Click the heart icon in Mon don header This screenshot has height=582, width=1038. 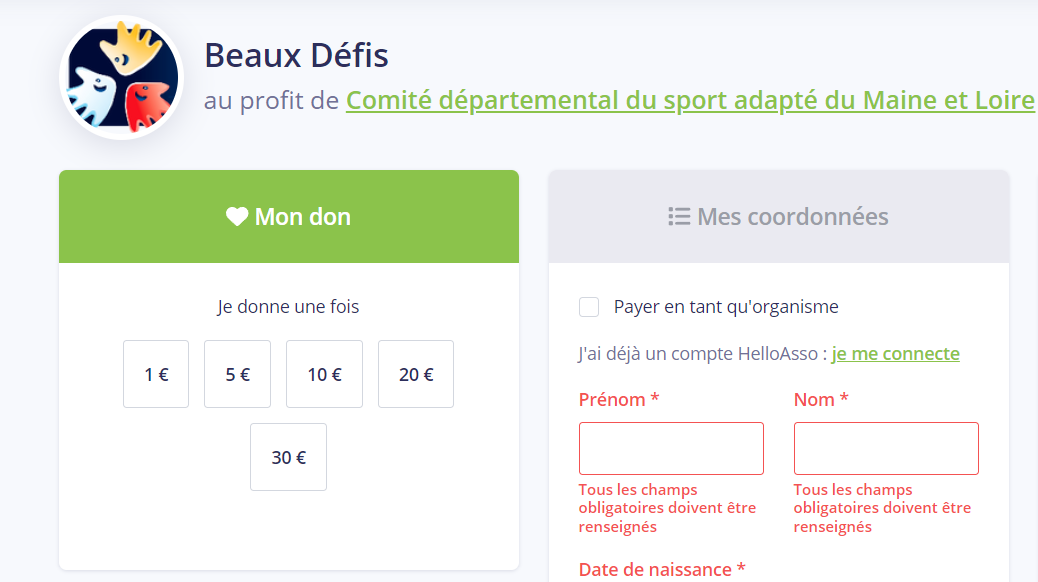click(x=237, y=217)
